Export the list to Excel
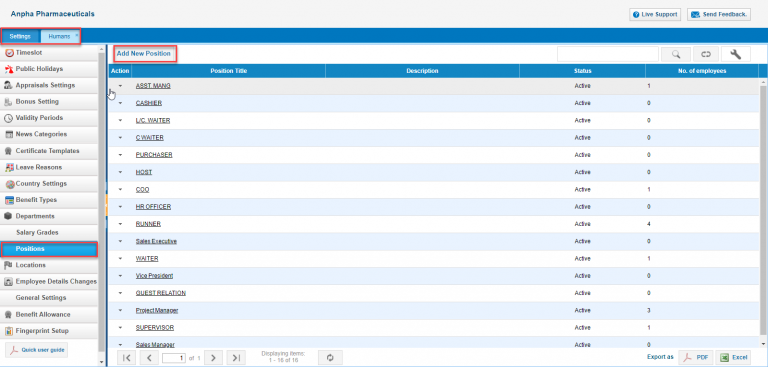The image size is (768, 367). pos(733,358)
